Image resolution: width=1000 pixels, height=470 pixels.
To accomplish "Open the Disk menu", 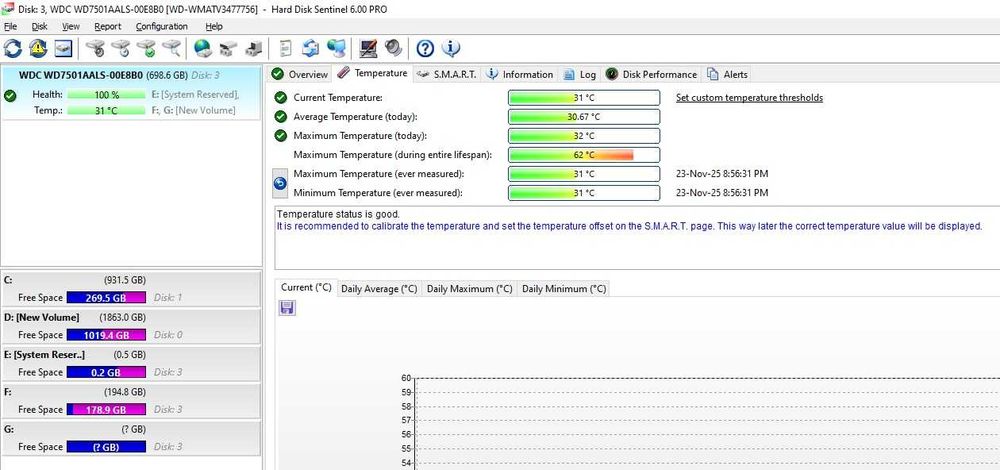I will [40, 26].
